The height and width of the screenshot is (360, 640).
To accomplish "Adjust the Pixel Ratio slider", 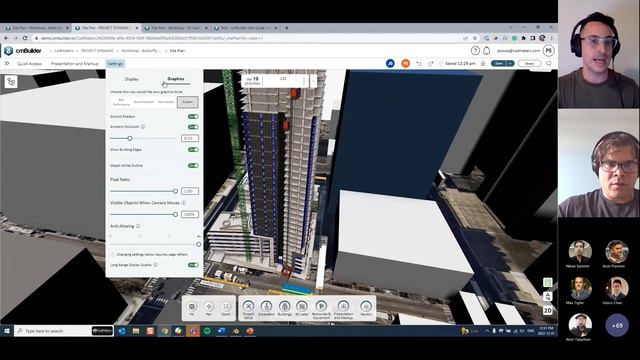I will pos(175,191).
